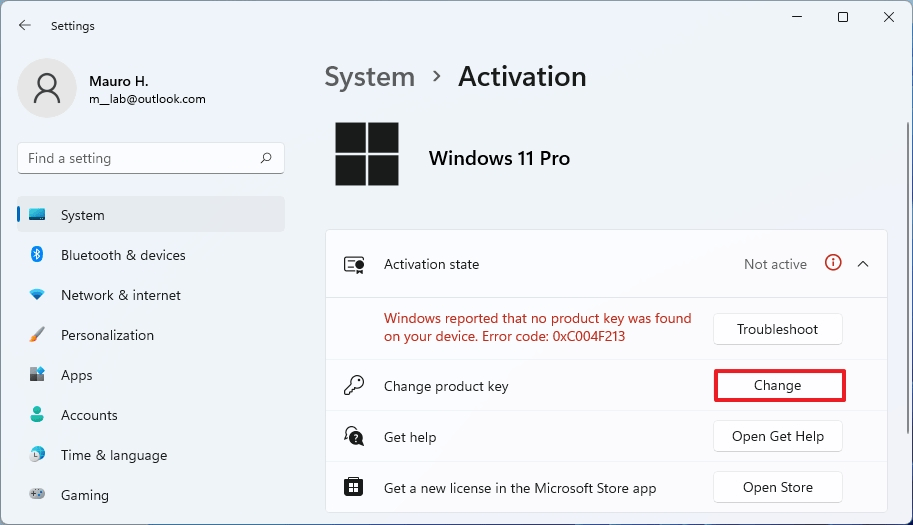The width and height of the screenshot is (913, 525).
Task: Click the System breadcrumb link
Action: [x=369, y=77]
